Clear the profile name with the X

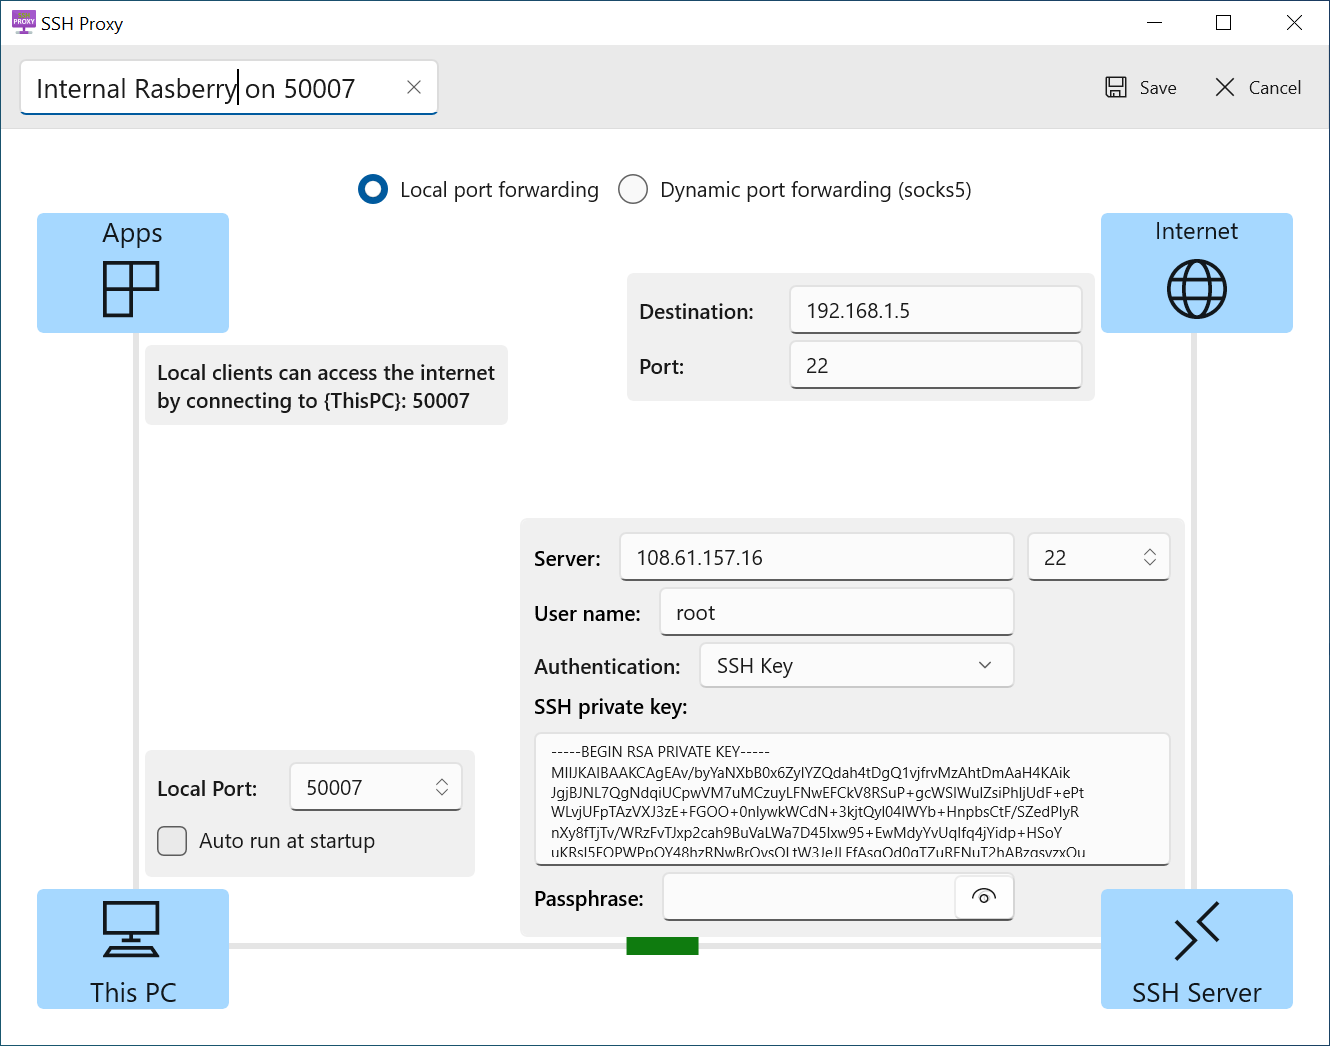point(414,87)
